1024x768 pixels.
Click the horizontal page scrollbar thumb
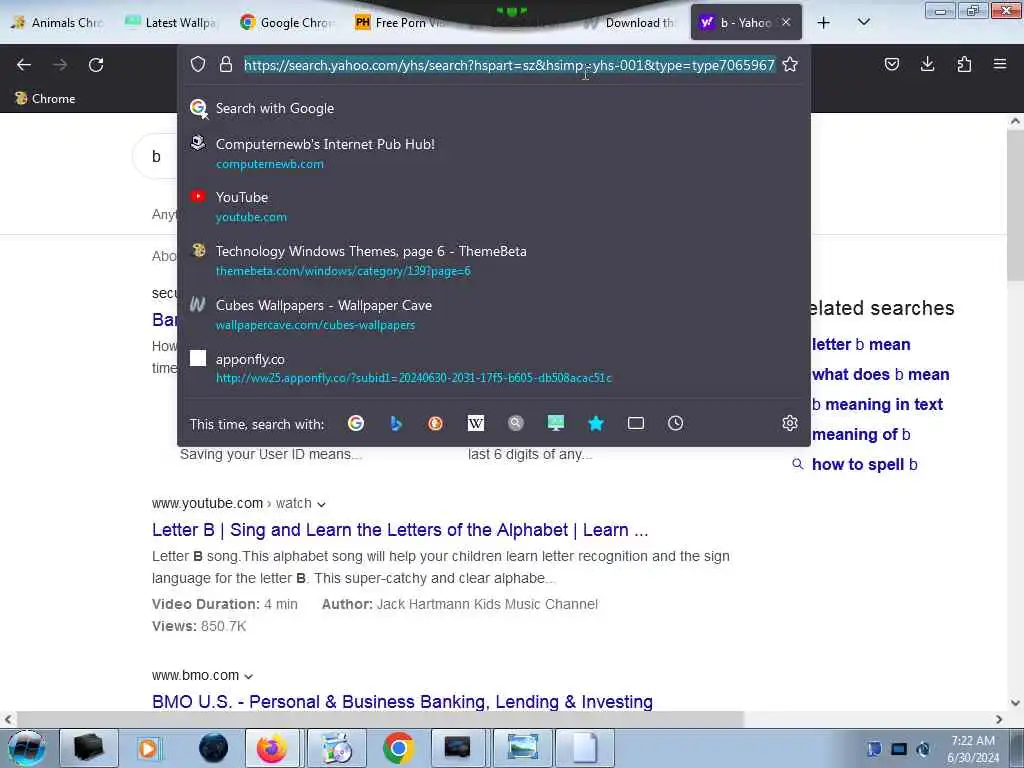coord(380,719)
